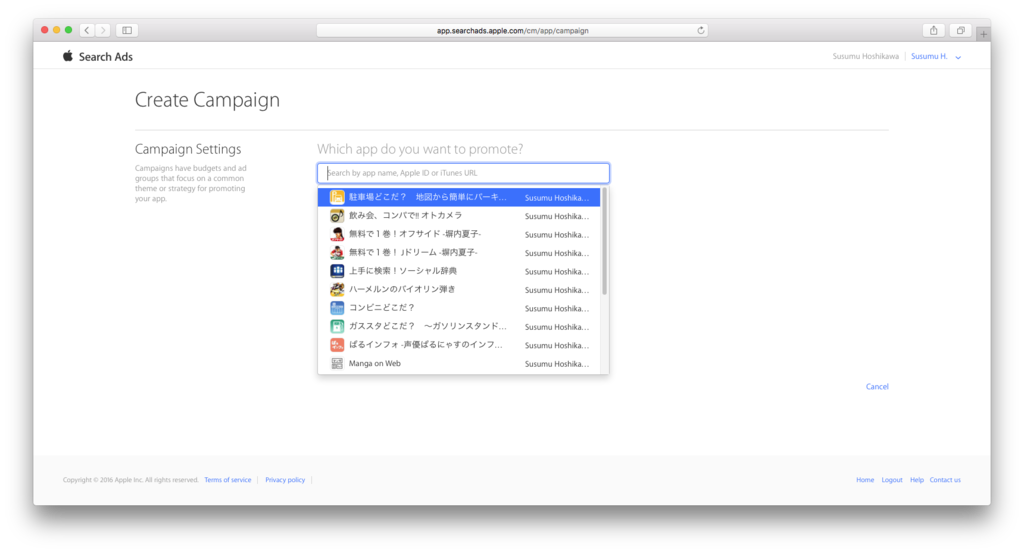This screenshot has height=553, width=1024.
Task: Click the ガススタどこだ？ app icon
Action: (x=337, y=326)
